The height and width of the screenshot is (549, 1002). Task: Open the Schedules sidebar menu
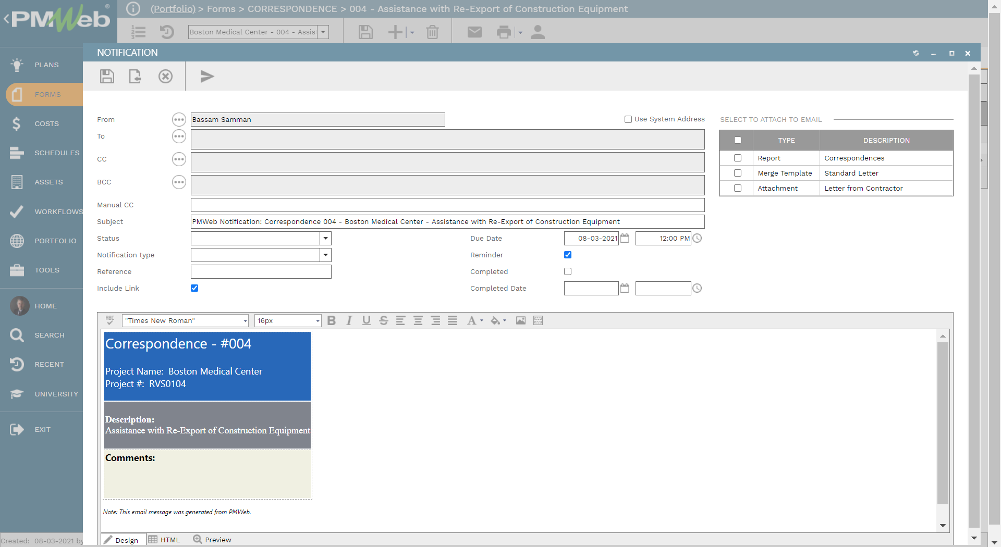(42, 153)
